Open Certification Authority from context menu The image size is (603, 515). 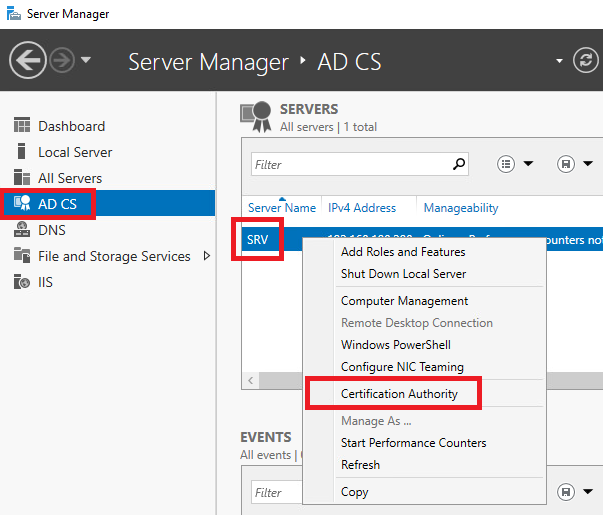click(x=399, y=394)
